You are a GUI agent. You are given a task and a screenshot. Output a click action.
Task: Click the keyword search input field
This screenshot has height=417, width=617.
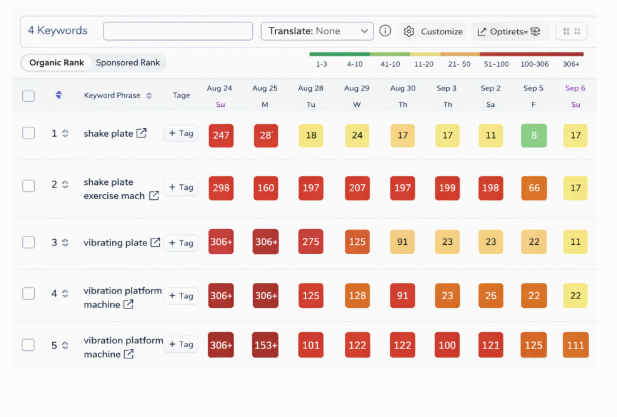click(178, 31)
